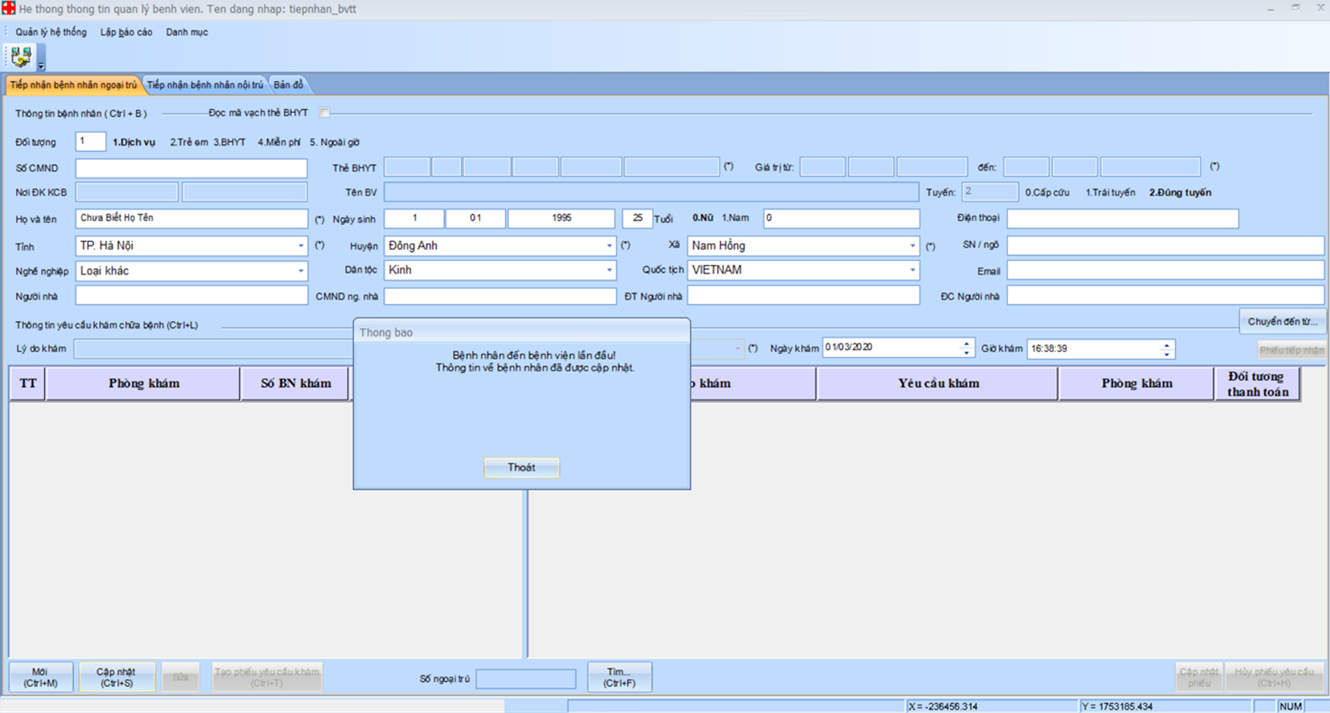1330x713 pixels.
Task: Click the Đối tượng number field
Action: pyautogui.click(x=91, y=142)
